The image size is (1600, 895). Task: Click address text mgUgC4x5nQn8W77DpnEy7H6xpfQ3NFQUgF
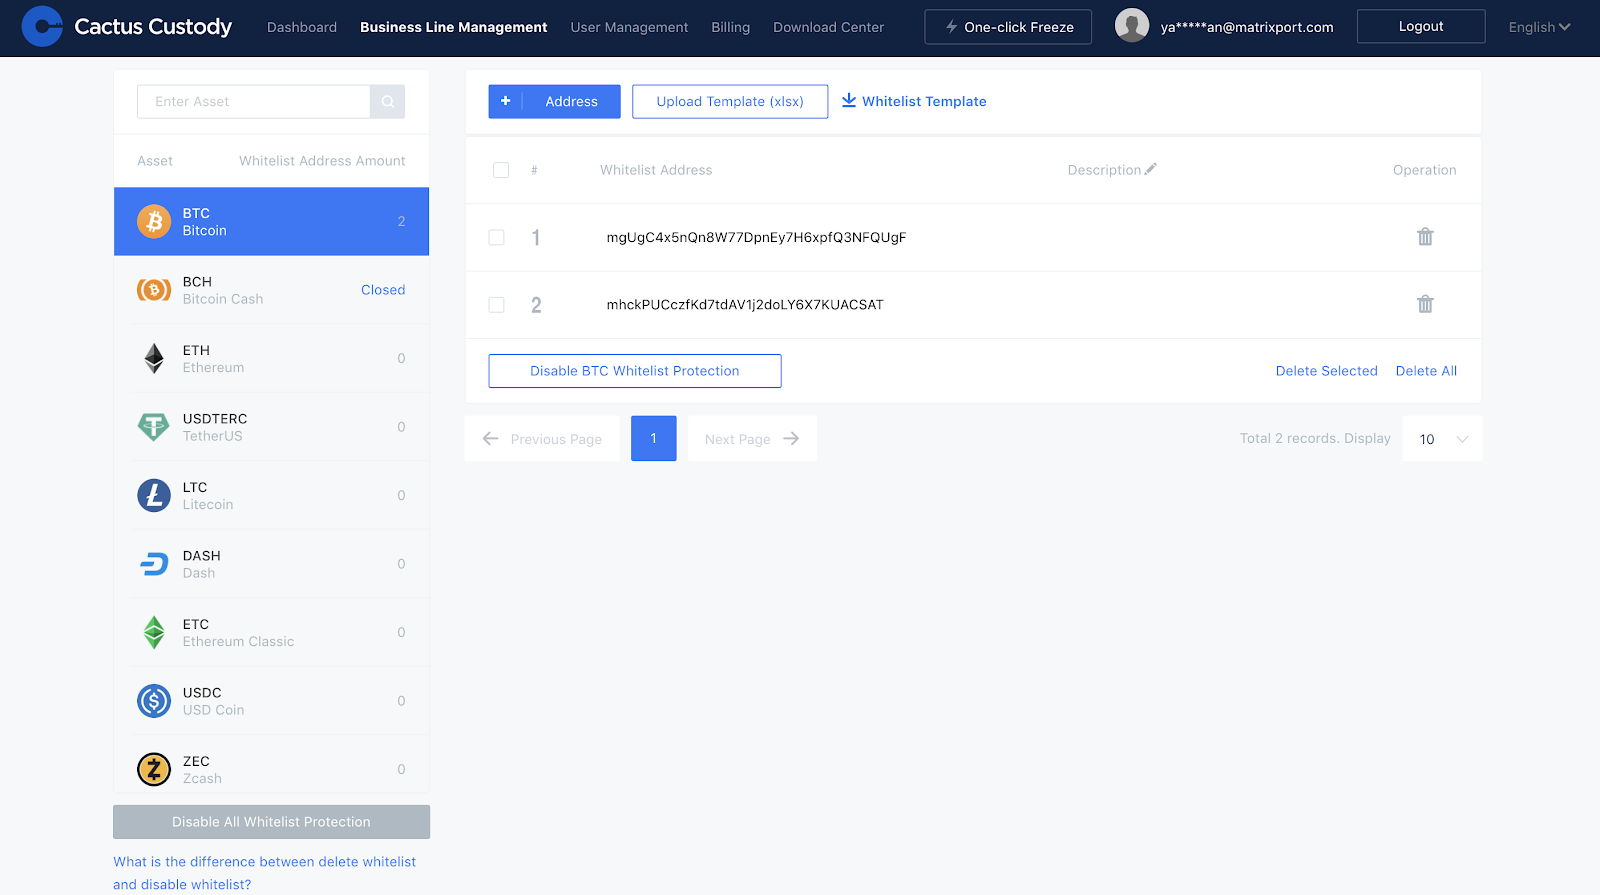[x=756, y=237]
